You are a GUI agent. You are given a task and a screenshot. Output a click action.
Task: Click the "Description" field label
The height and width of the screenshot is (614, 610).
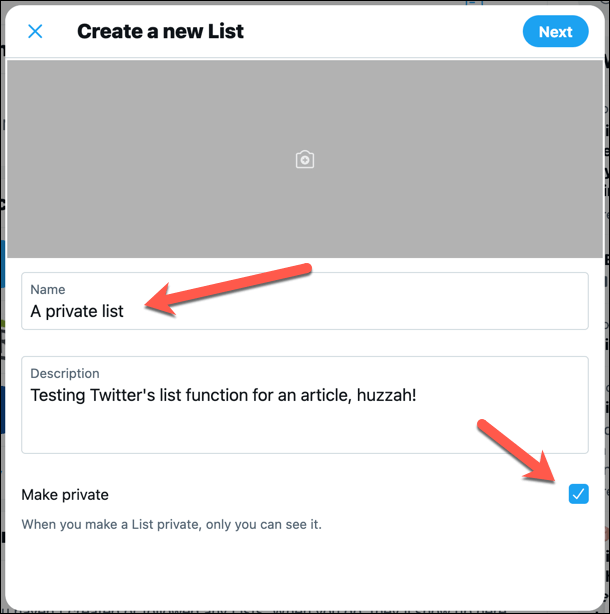pyautogui.click(x=65, y=374)
